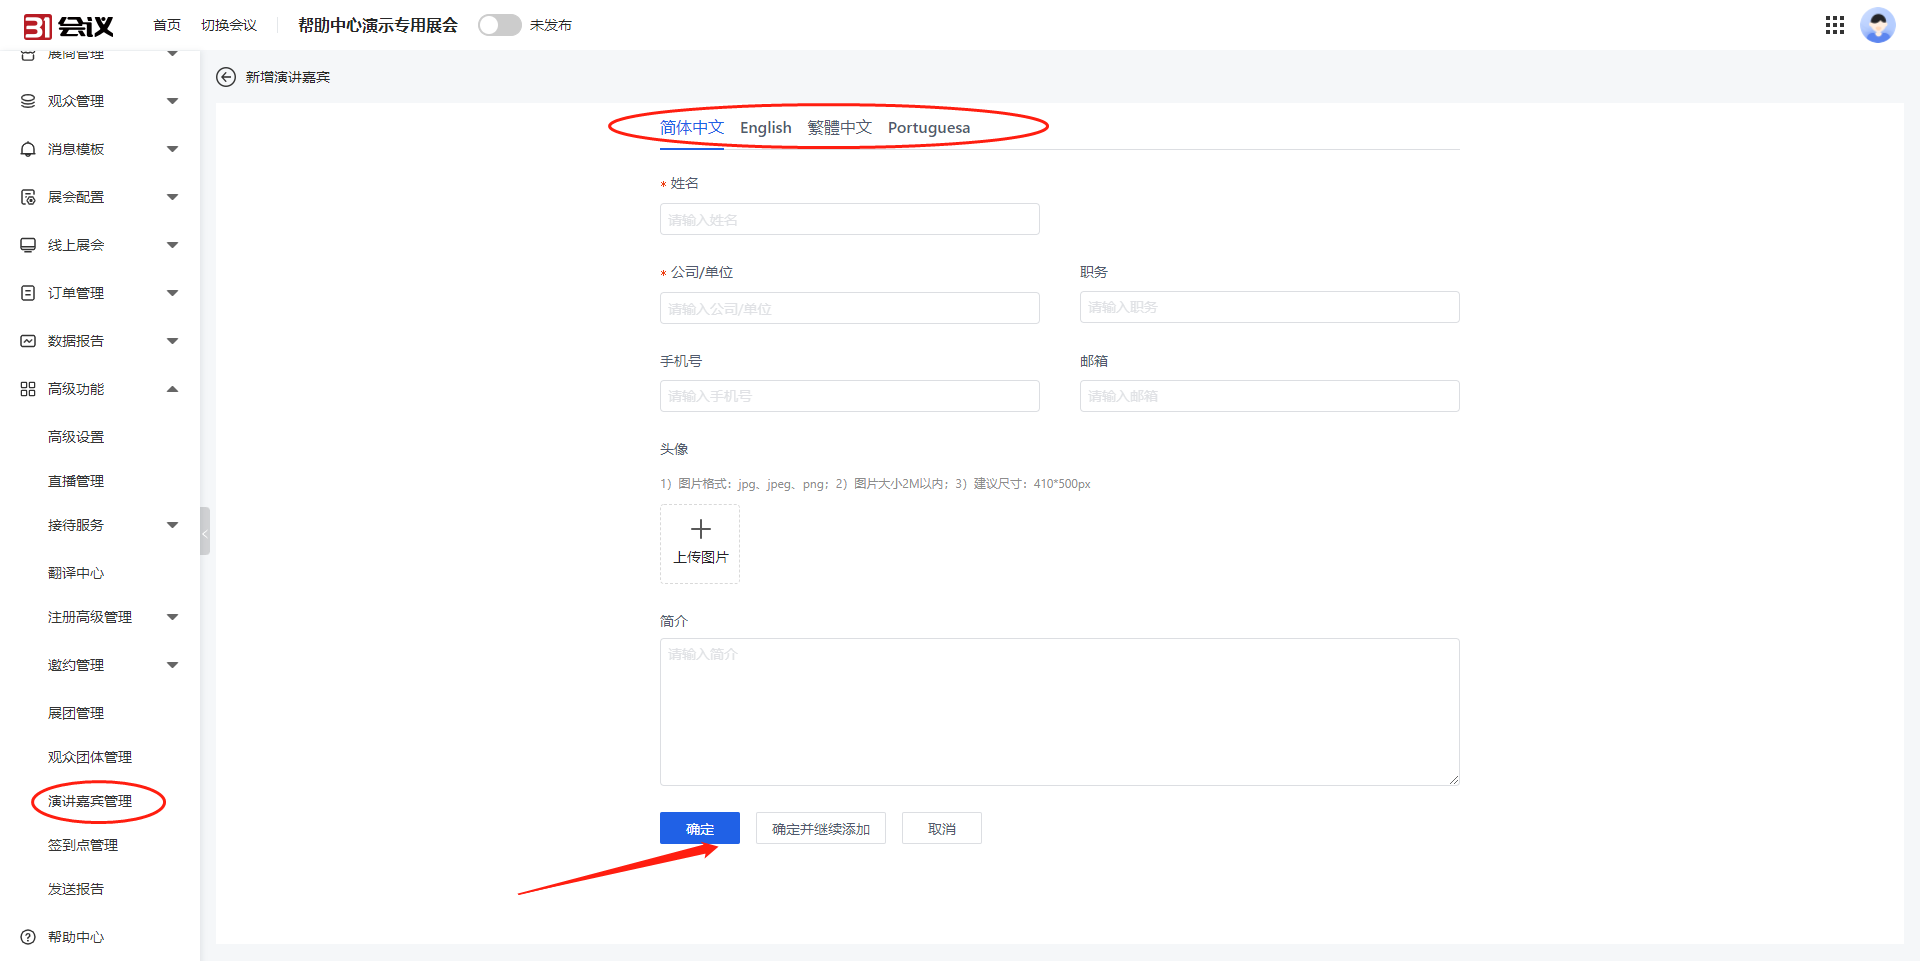Collapse the 高级功能 menu arrow
Screen dimensions: 1920x961
[x=172, y=389]
